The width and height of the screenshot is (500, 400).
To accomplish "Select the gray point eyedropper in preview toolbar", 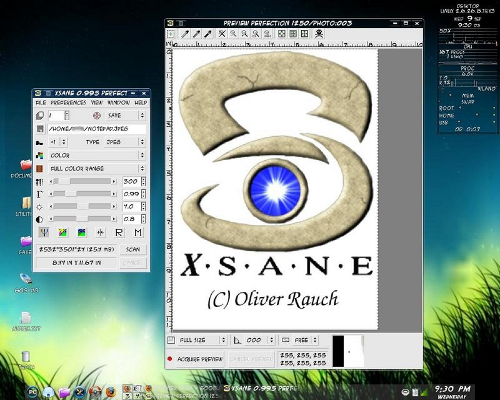I will pos(197,34).
